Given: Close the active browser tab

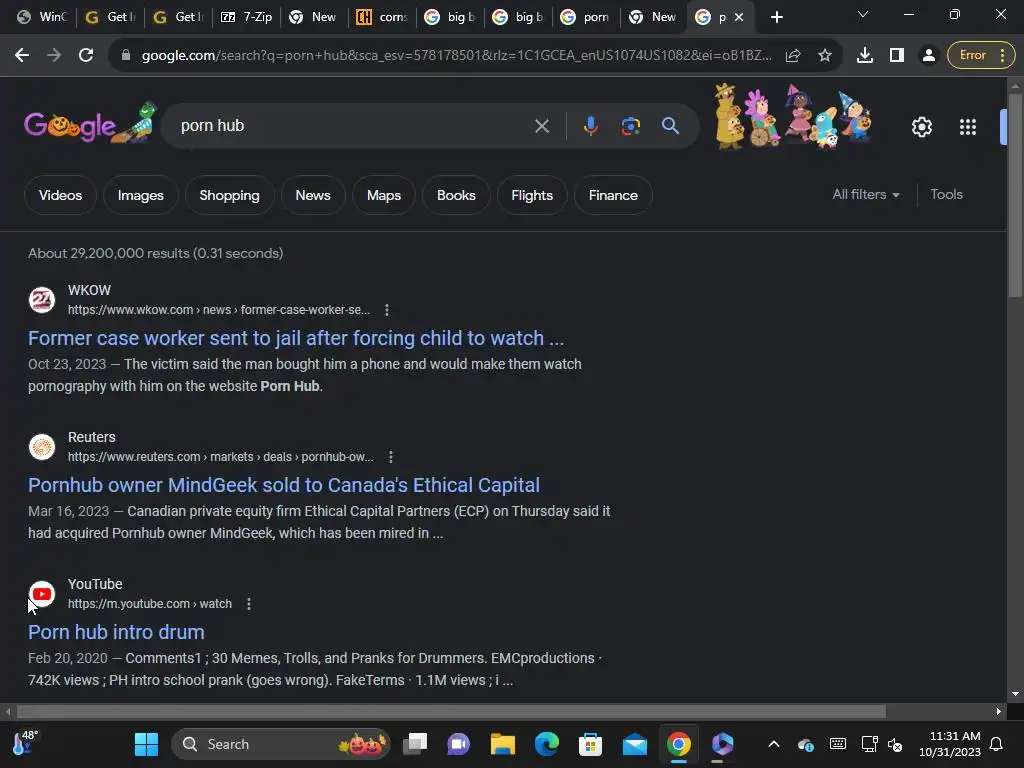Looking at the screenshot, I should pos(739,17).
